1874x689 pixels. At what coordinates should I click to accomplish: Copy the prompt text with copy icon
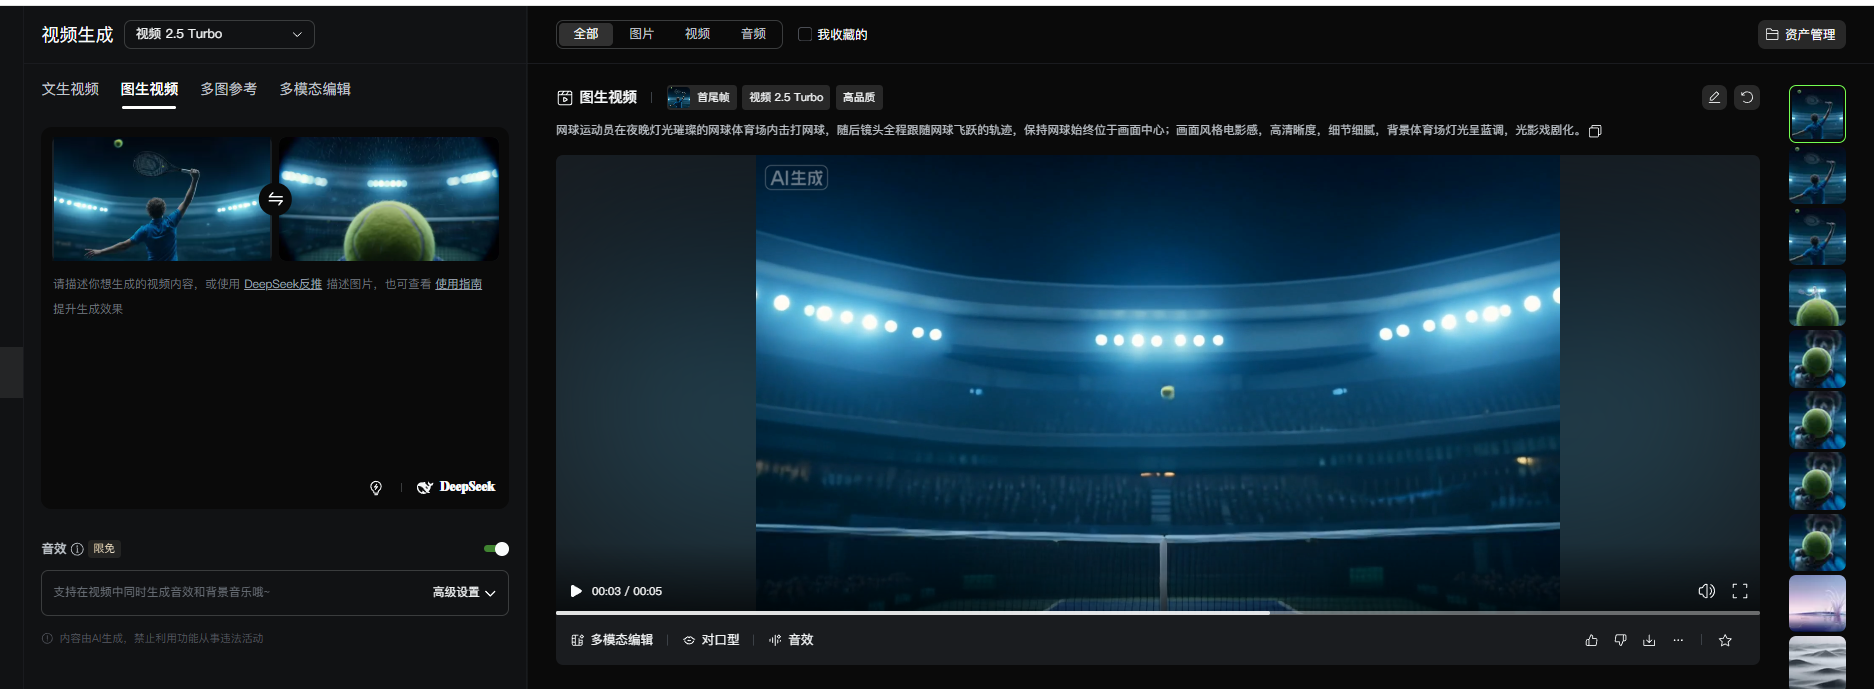click(x=1595, y=131)
